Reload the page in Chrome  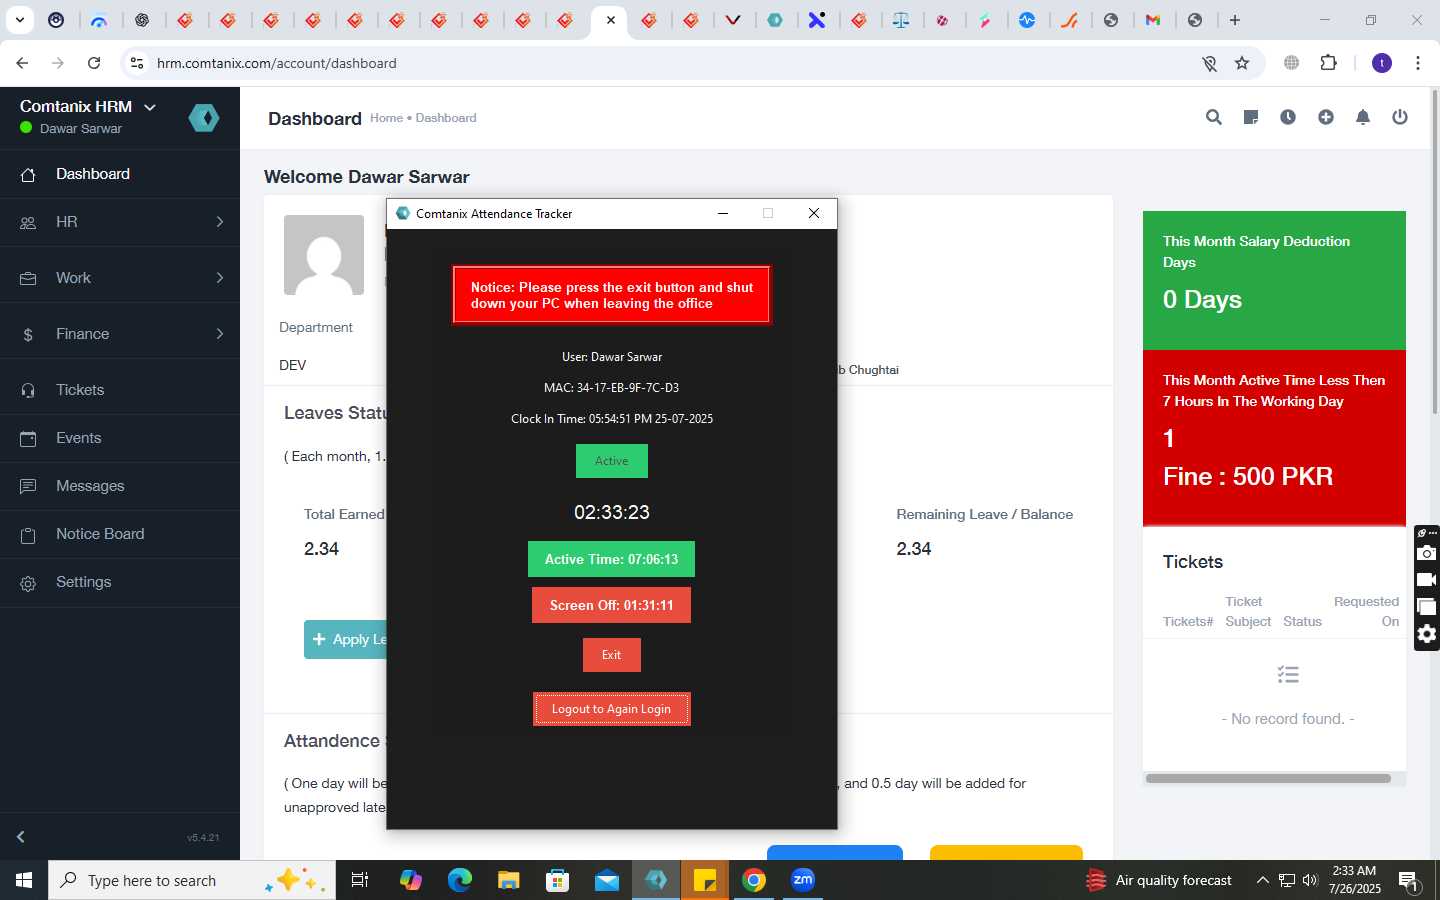[x=94, y=63]
